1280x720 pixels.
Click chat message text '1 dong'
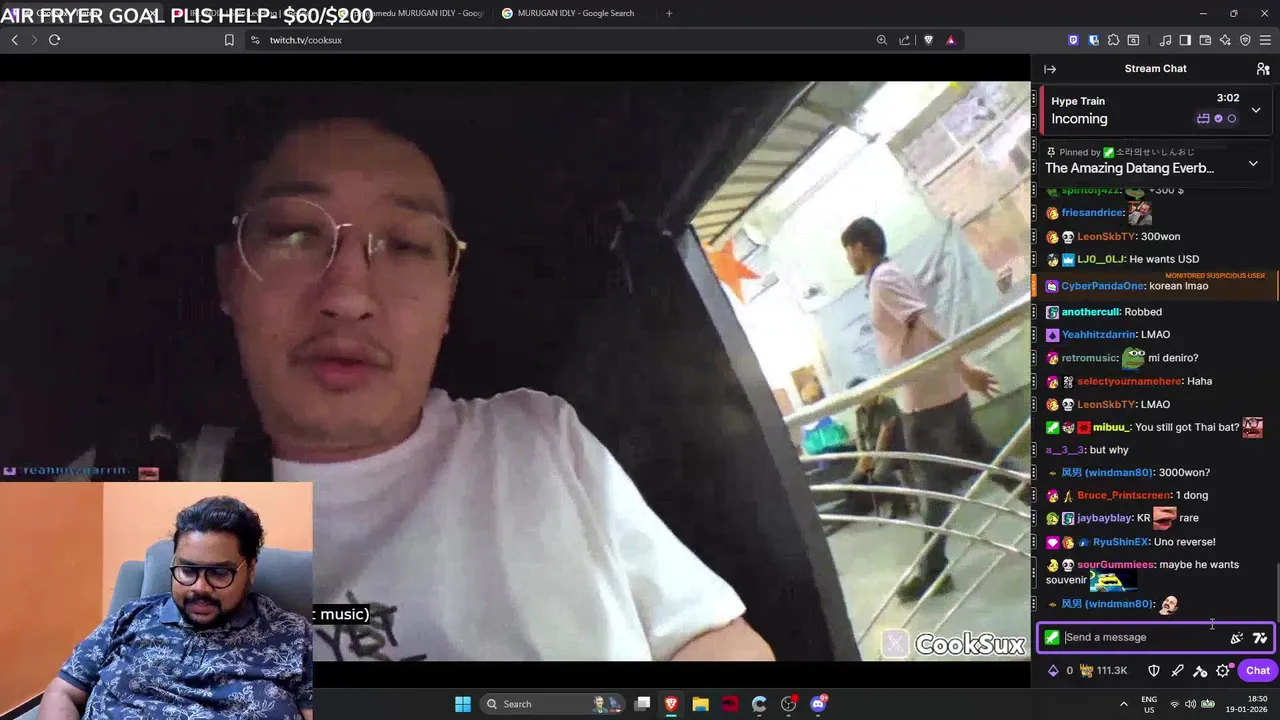click(x=1192, y=495)
